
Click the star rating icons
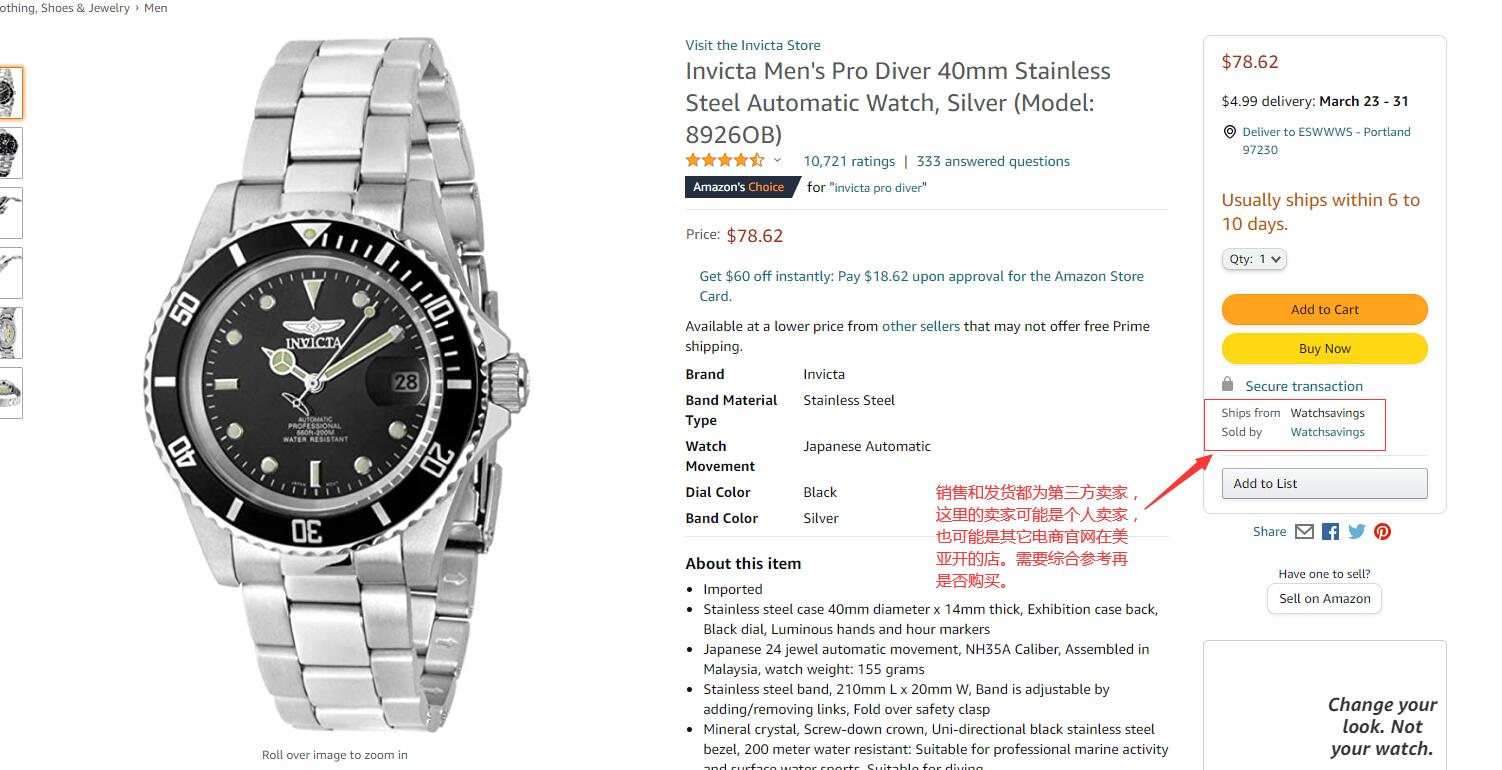tap(724, 161)
